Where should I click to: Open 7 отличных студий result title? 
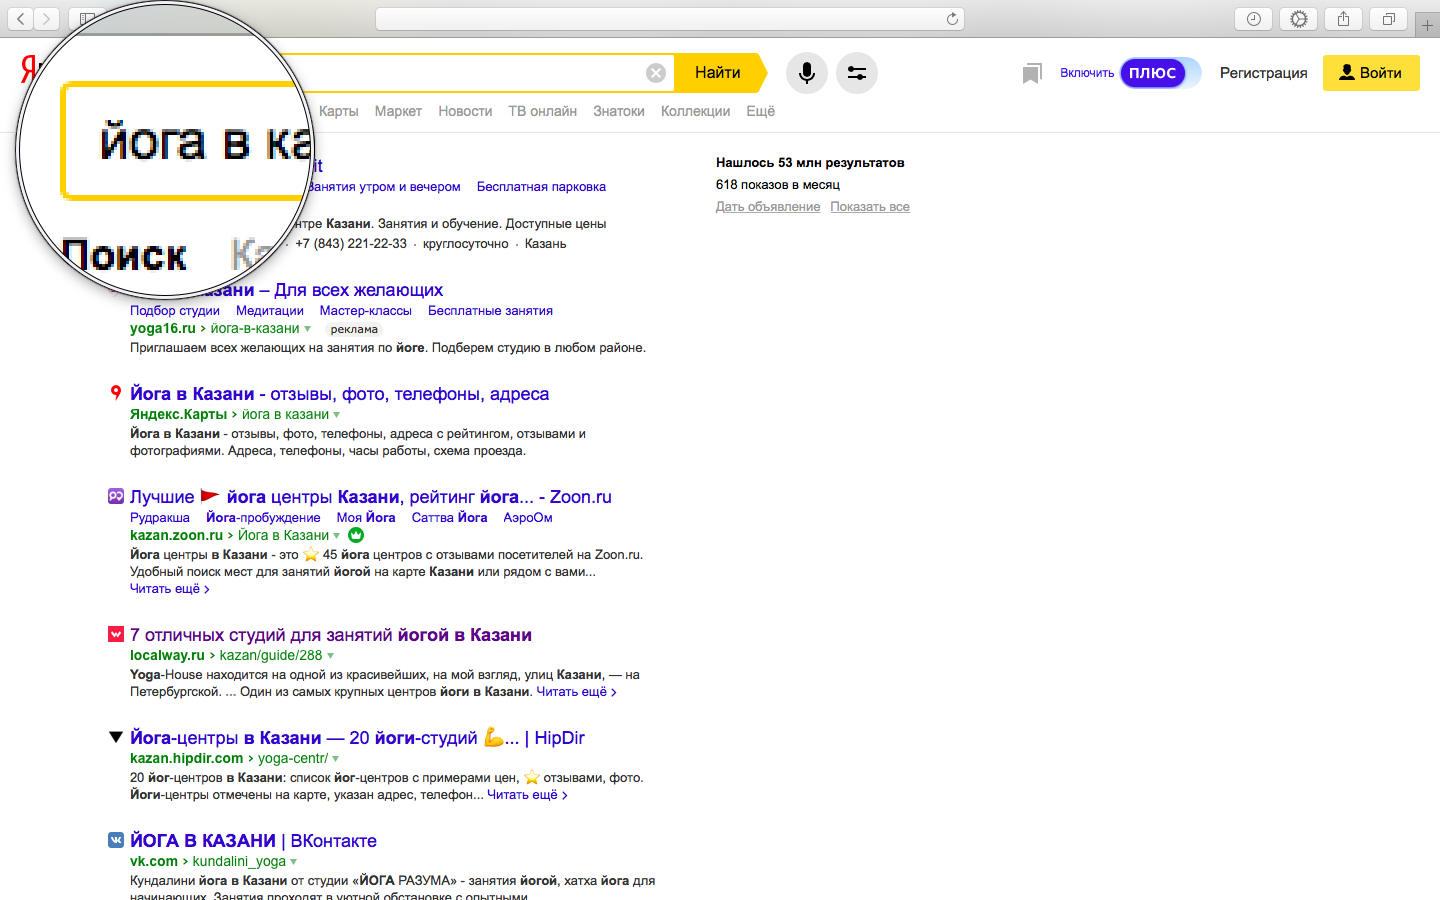click(x=331, y=635)
